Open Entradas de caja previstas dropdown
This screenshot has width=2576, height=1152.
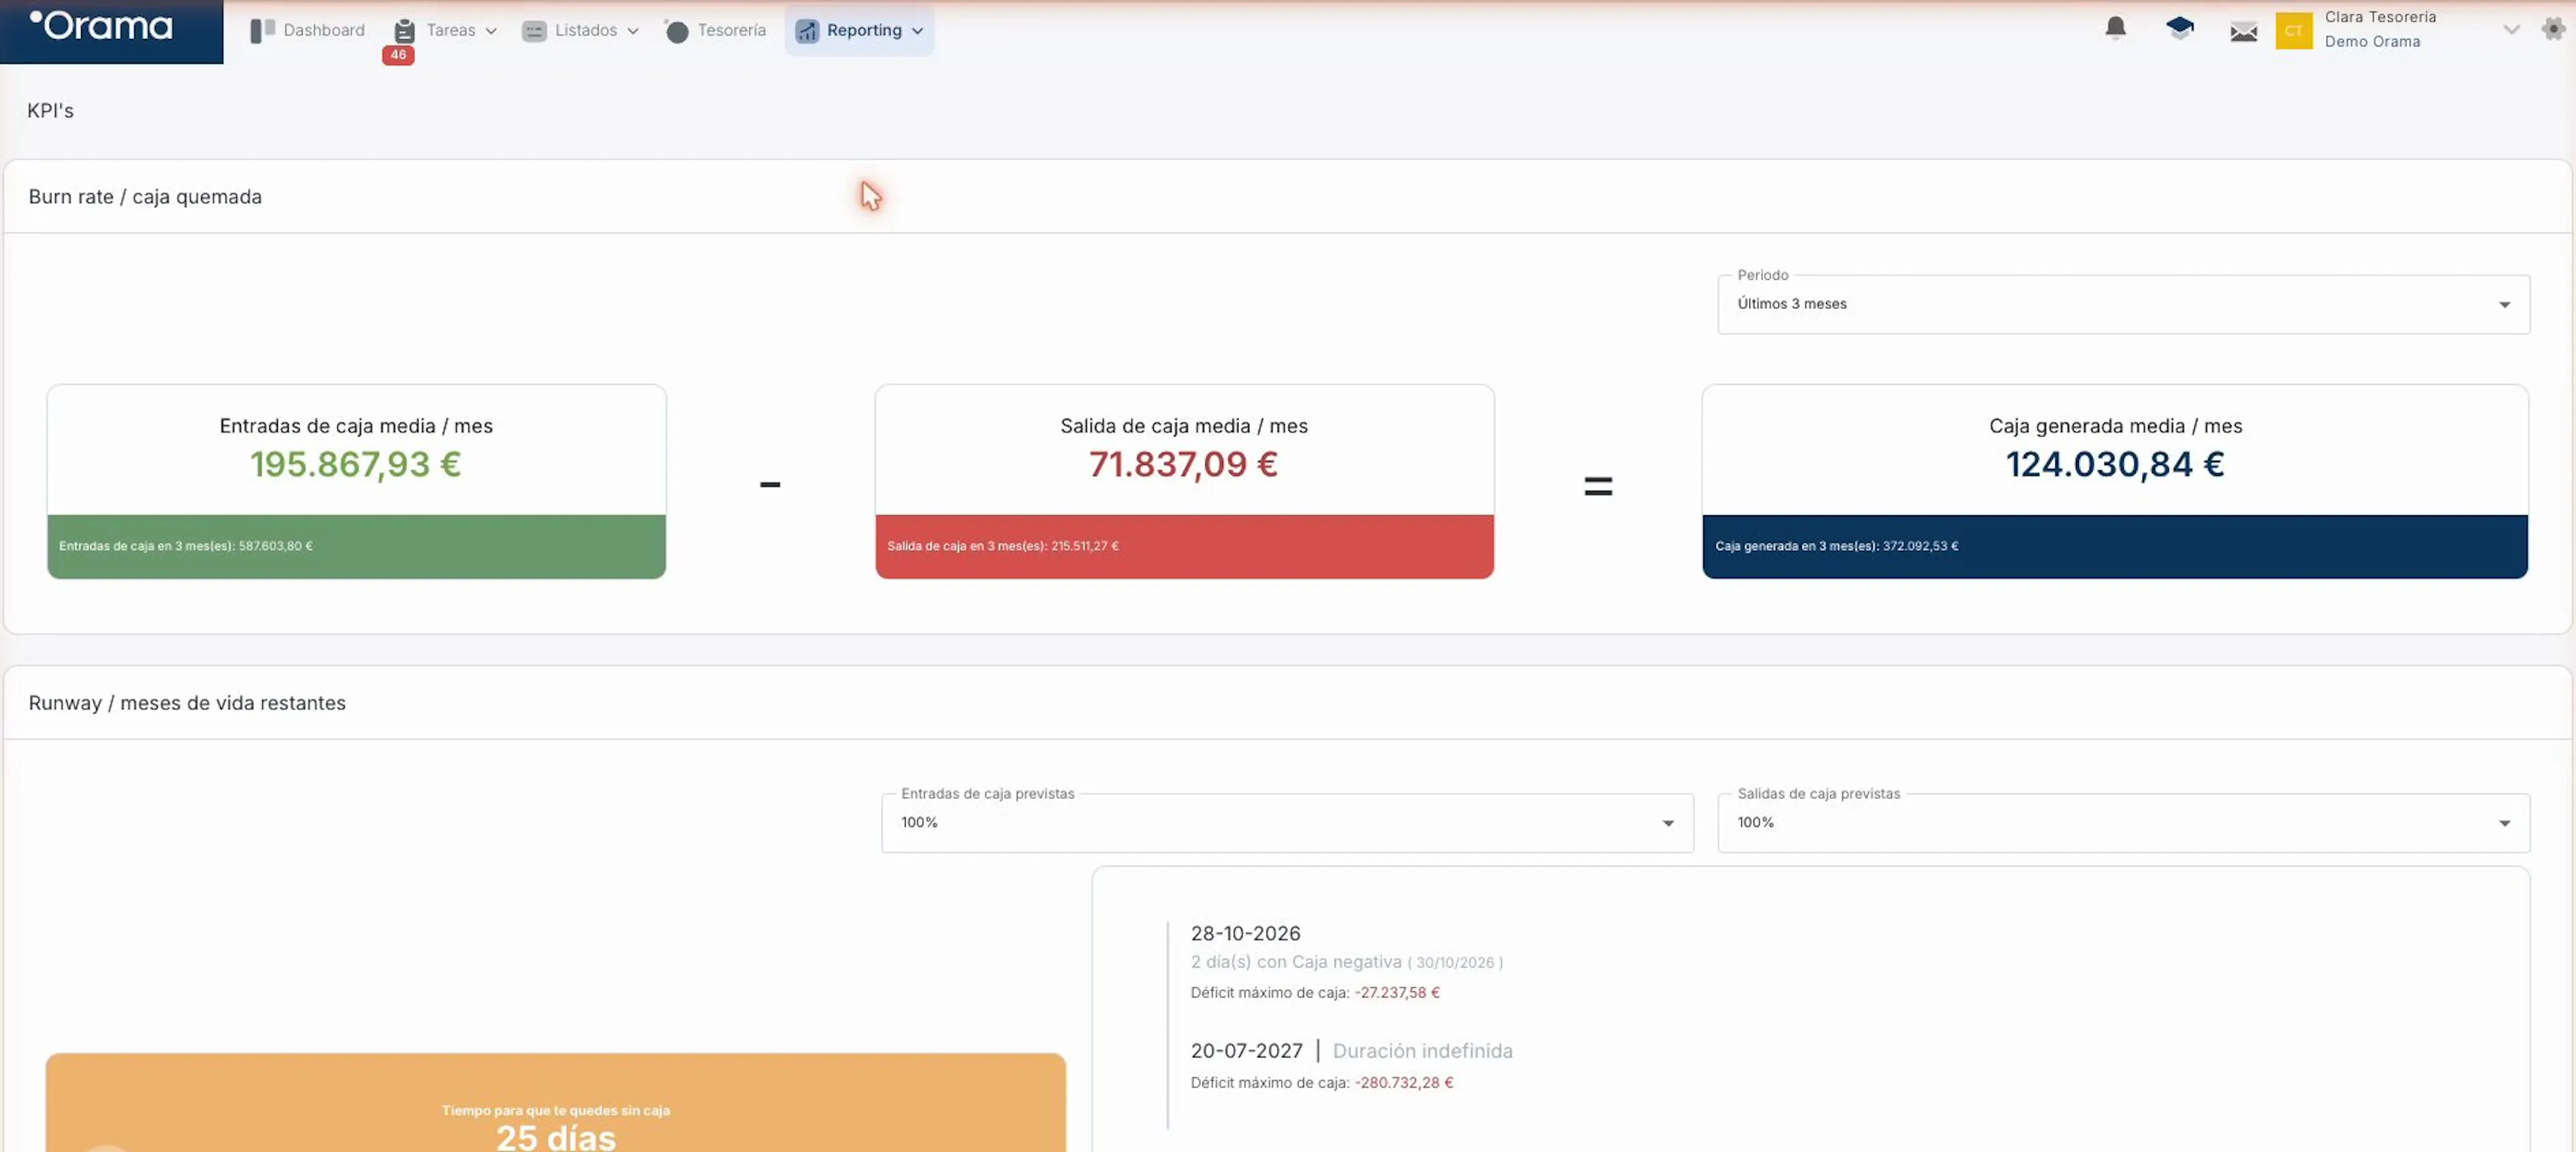[1287, 823]
